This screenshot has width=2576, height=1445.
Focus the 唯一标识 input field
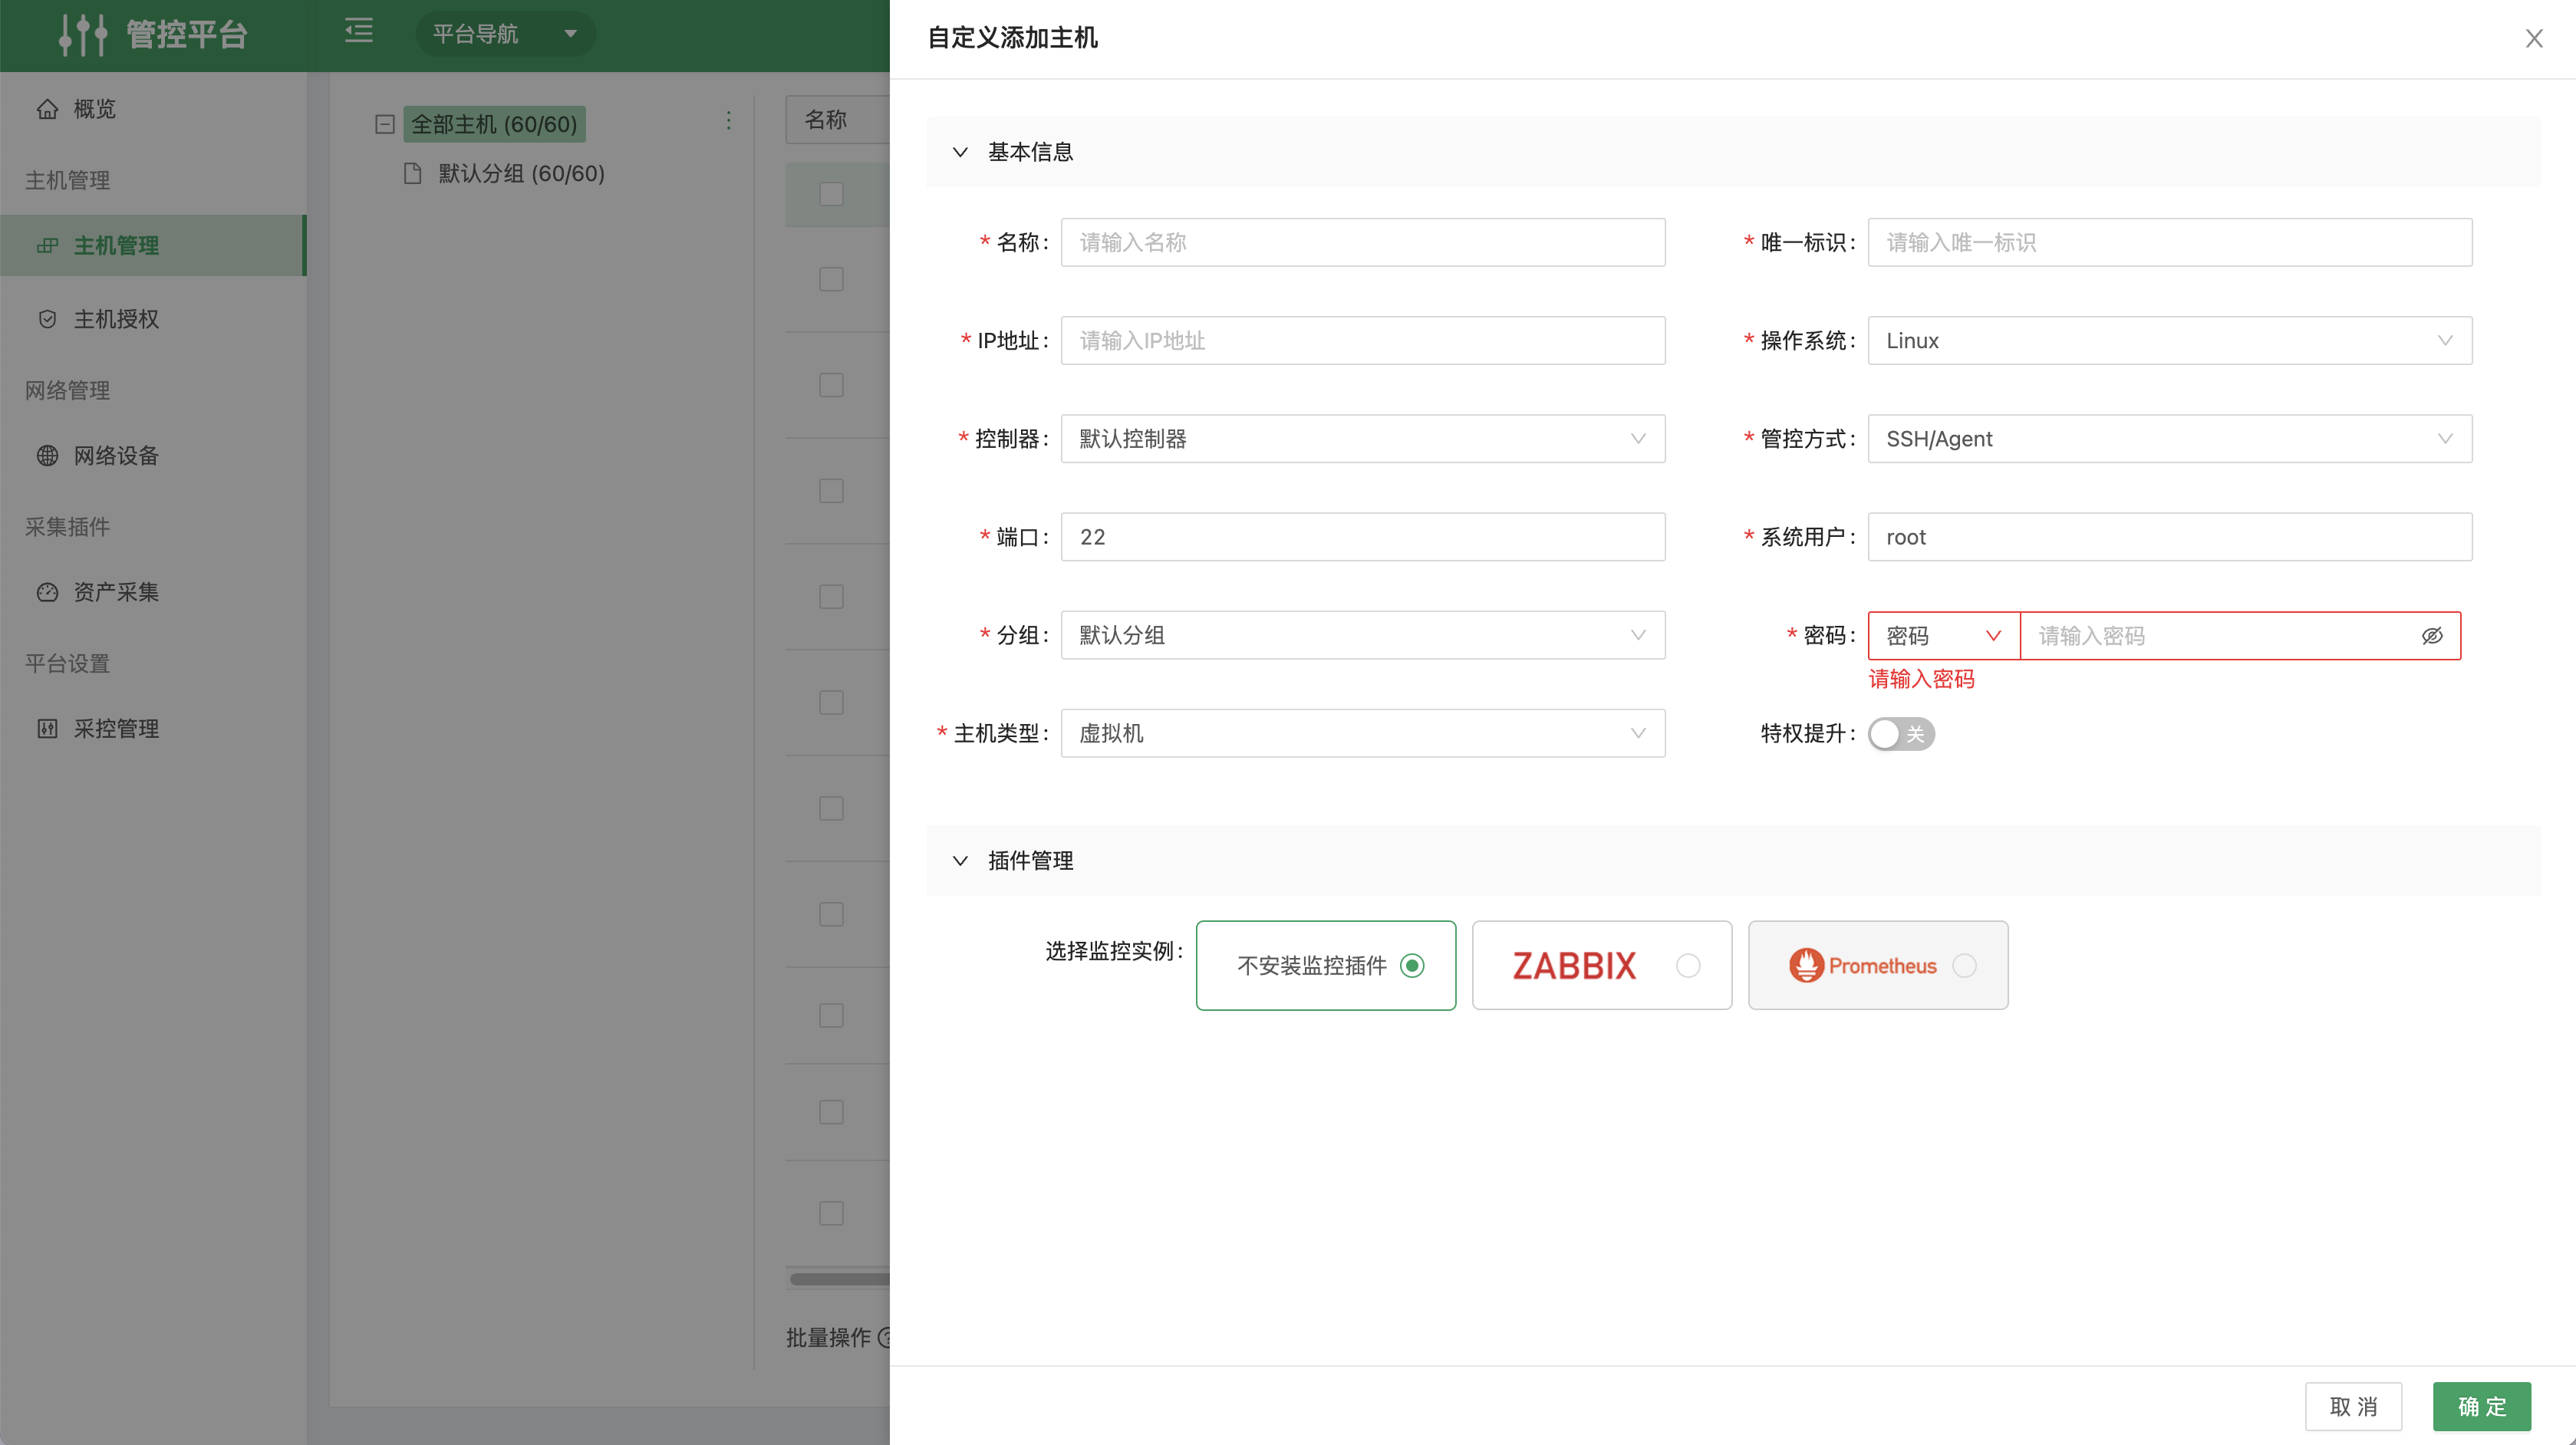click(2170, 242)
